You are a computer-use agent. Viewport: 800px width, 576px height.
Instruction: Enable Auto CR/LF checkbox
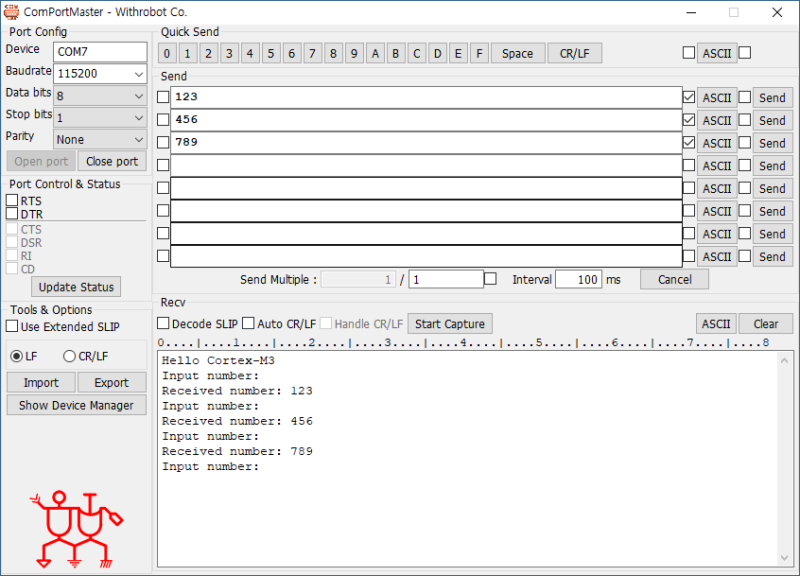248,323
